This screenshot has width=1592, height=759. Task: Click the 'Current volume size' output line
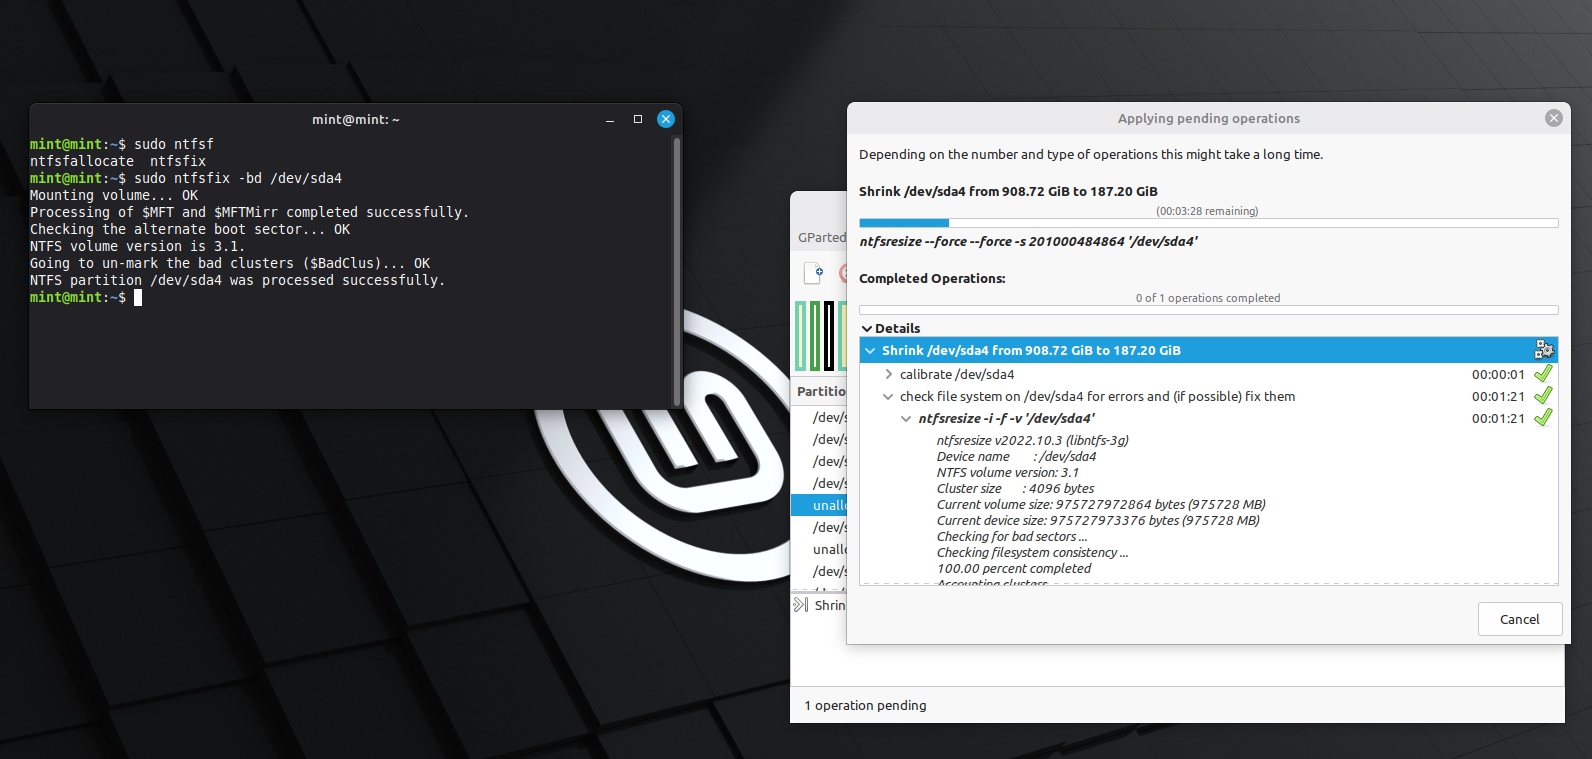point(1101,504)
